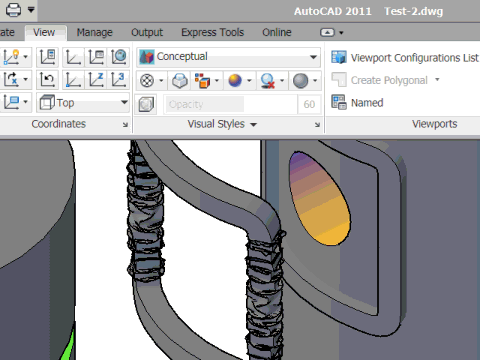Click the UCS Object globe icon

(x=119, y=57)
